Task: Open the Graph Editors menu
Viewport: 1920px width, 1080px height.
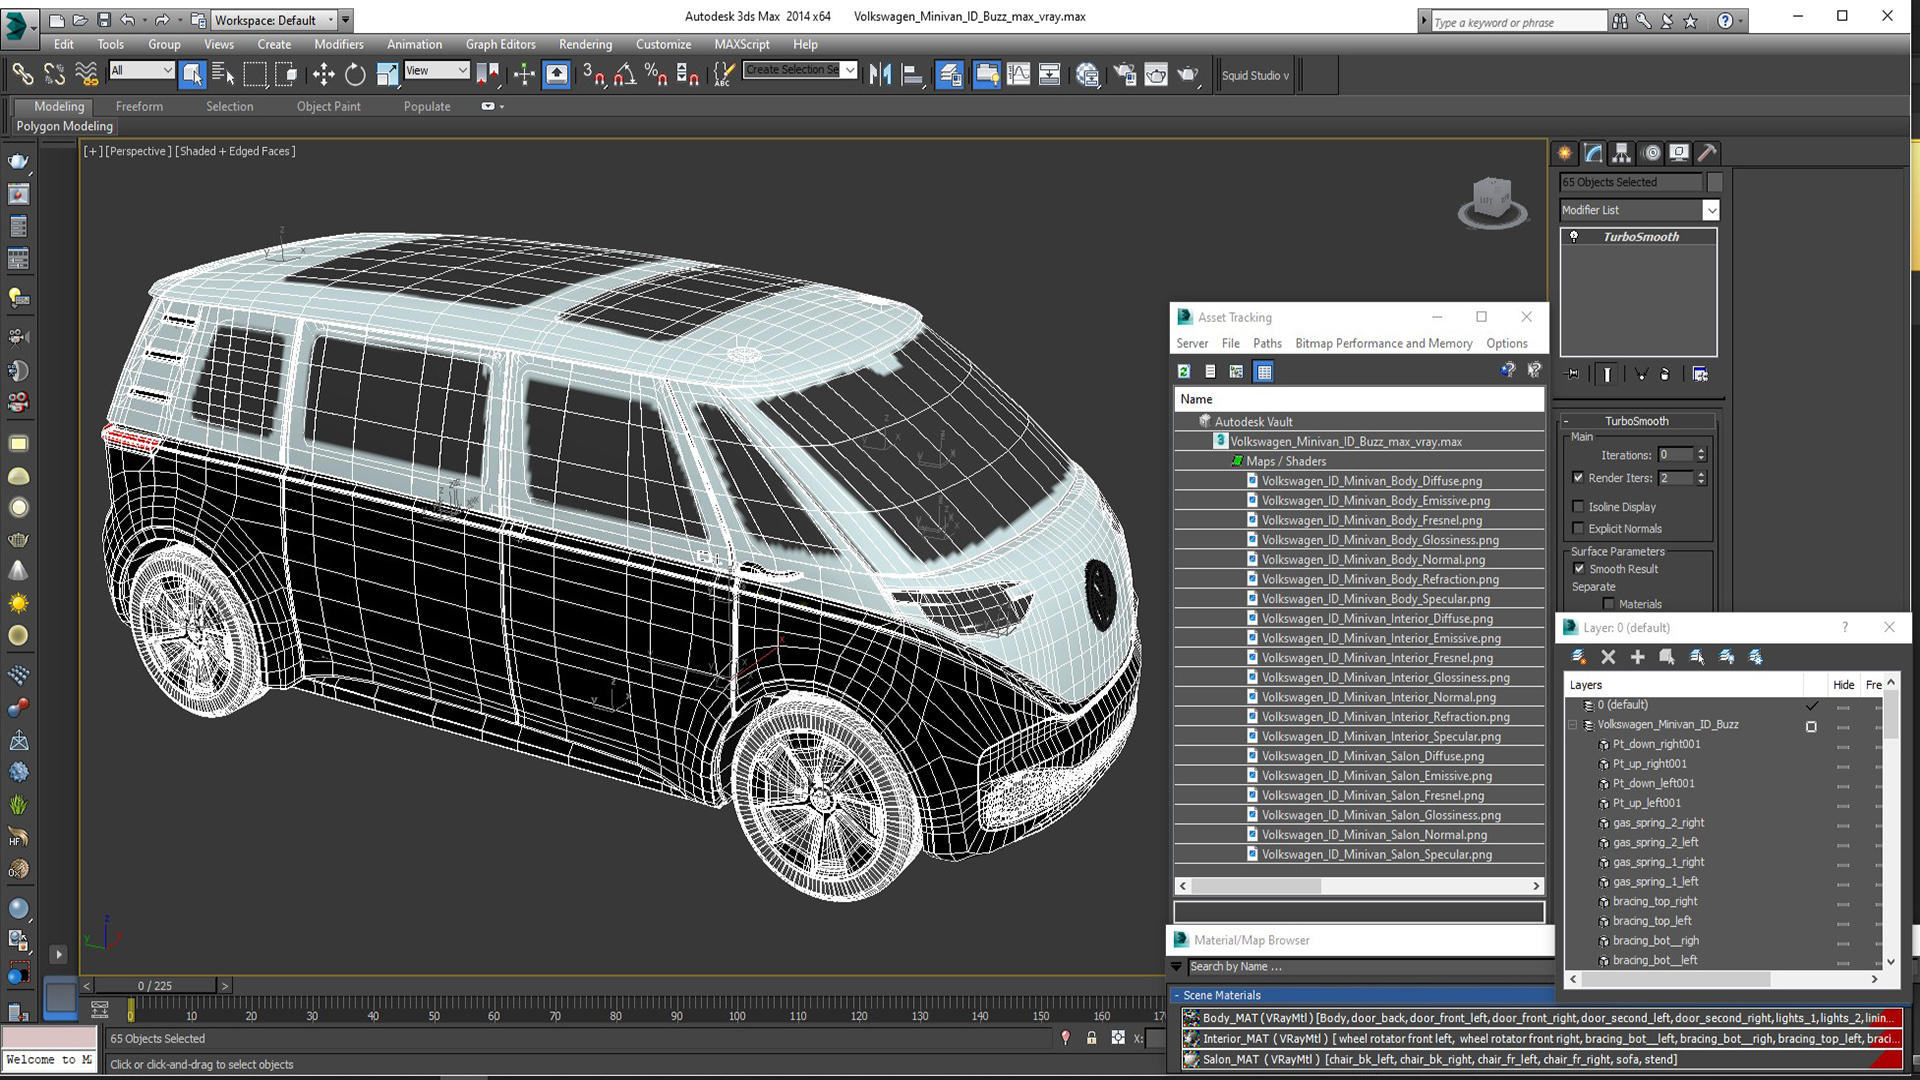Action: [x=500, y=44]
